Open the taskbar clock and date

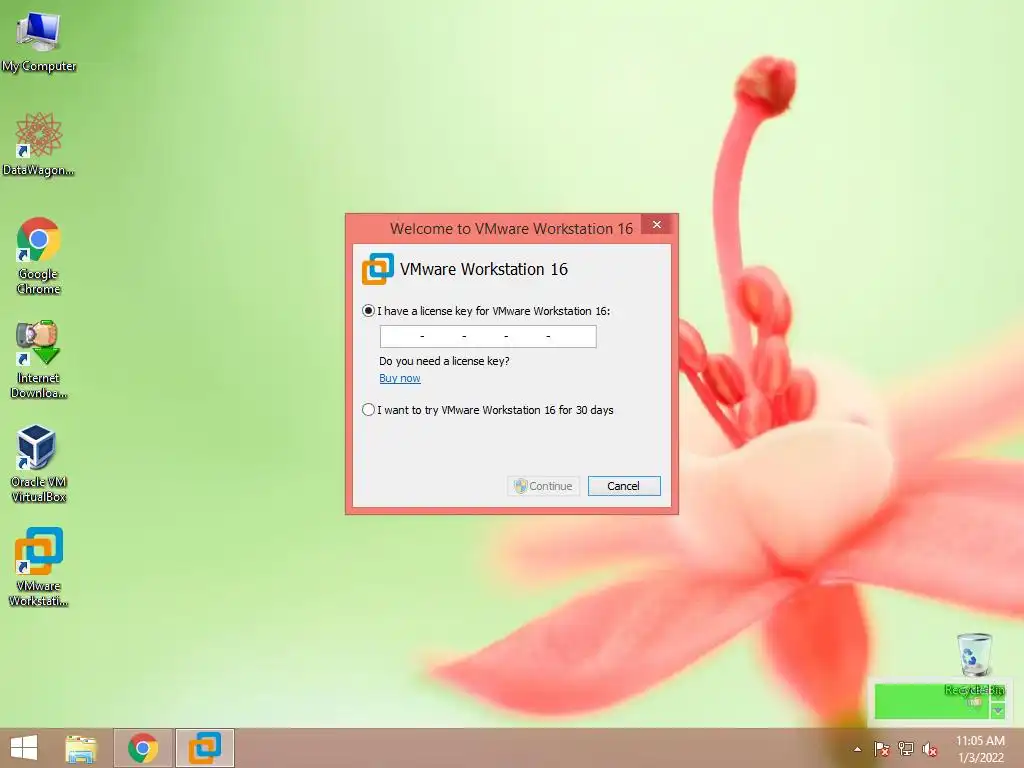tap(980, 749)
